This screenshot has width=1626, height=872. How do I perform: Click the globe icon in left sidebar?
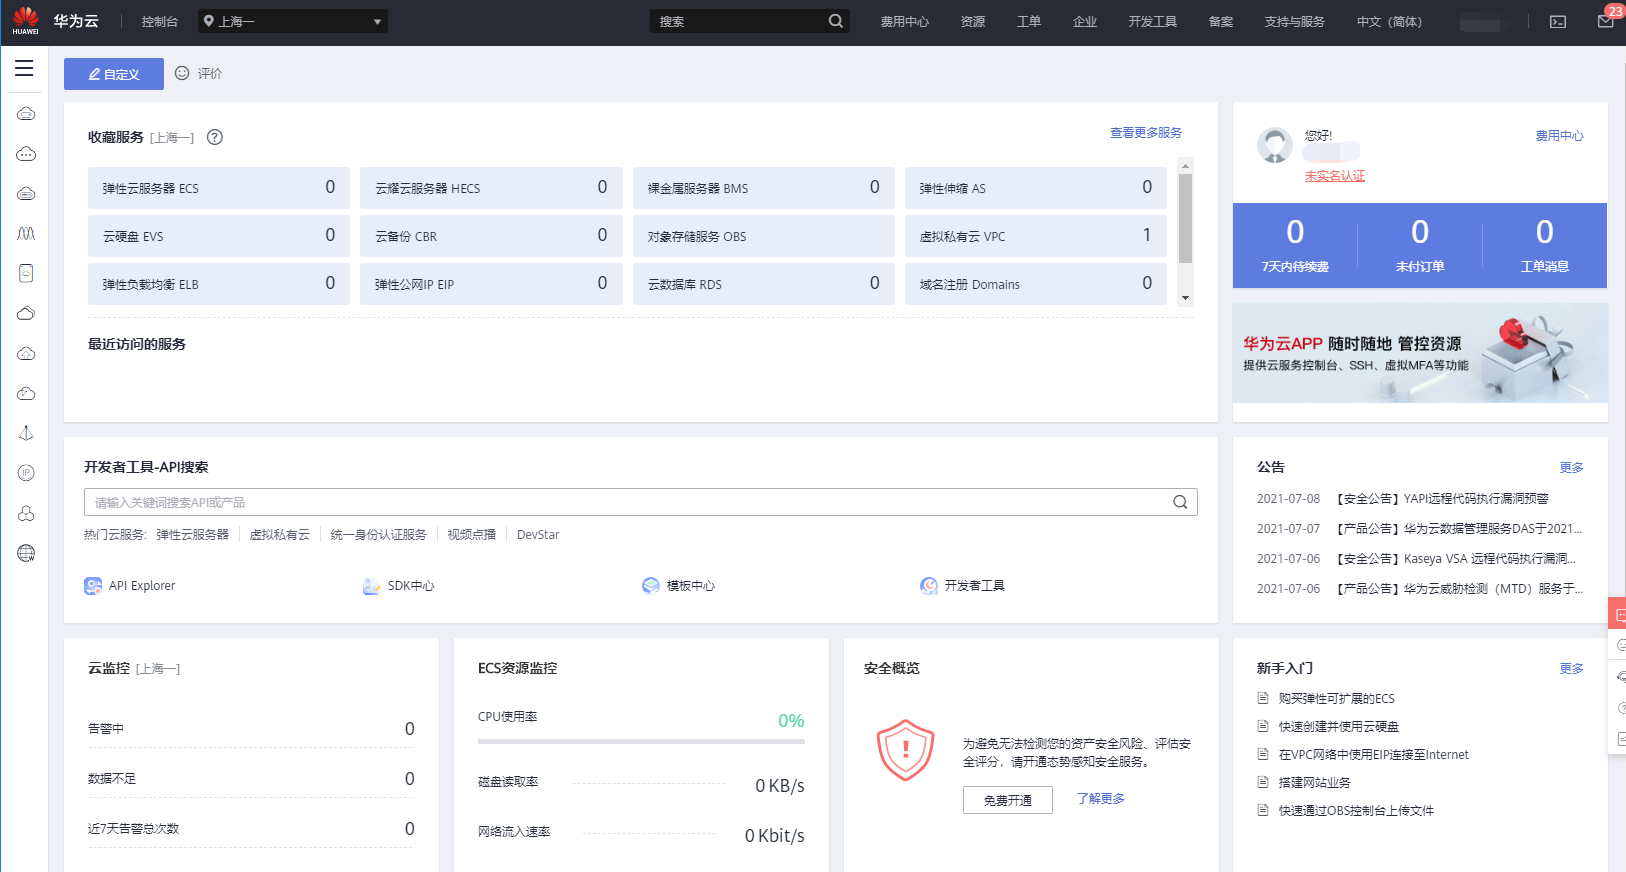26,553
